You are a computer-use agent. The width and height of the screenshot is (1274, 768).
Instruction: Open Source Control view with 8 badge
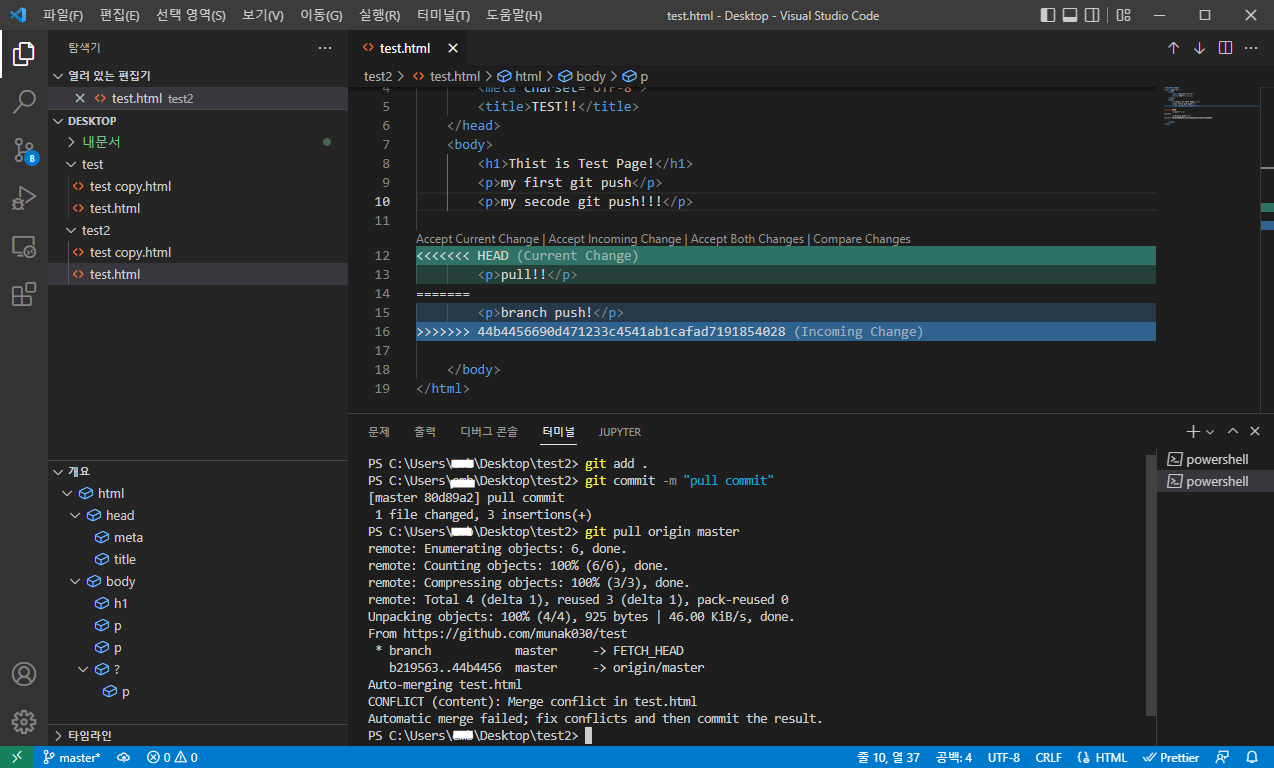pyautogui.click(x=24, y=151)
